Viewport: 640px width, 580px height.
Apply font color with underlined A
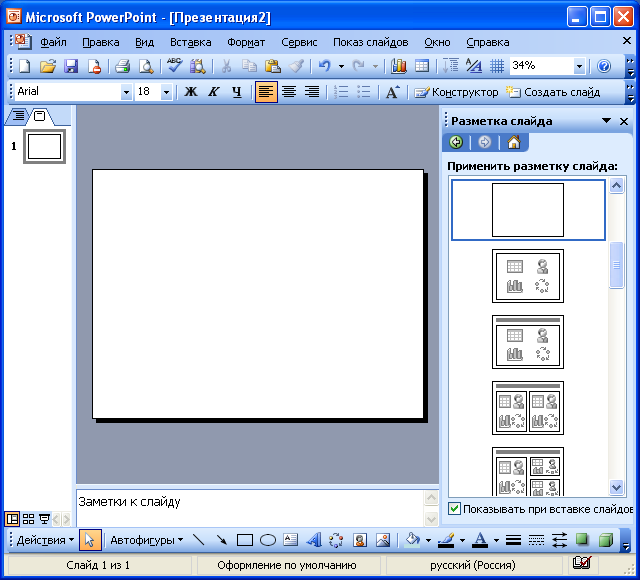(x=480, y=540)
